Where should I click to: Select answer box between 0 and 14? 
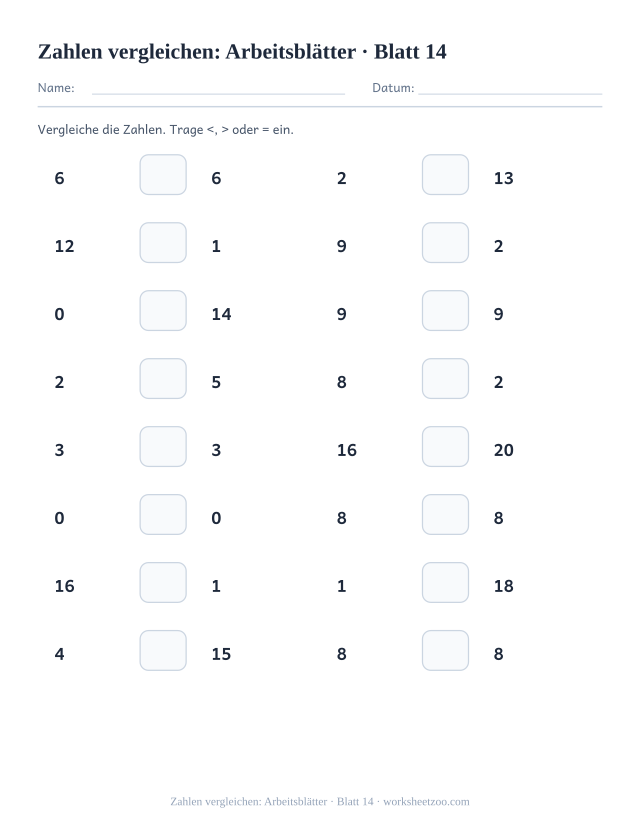163,310
